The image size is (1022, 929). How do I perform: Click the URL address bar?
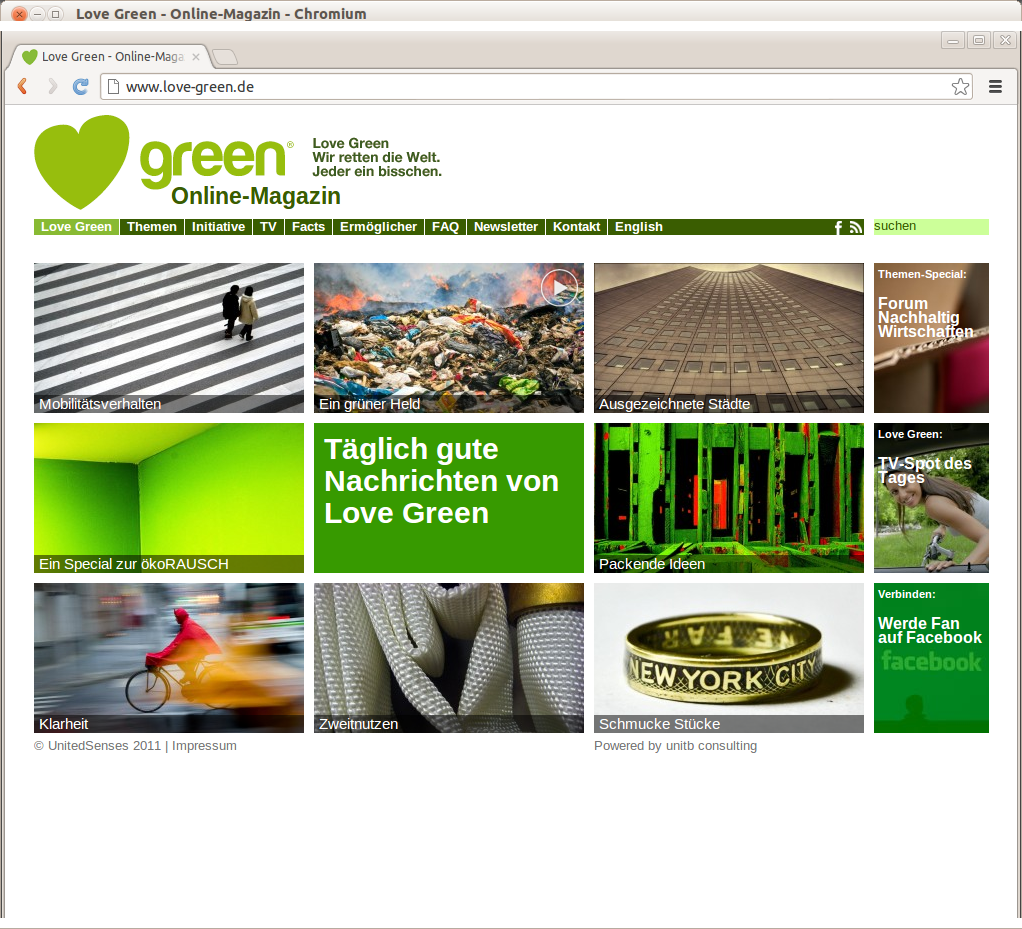coord(536,87)
